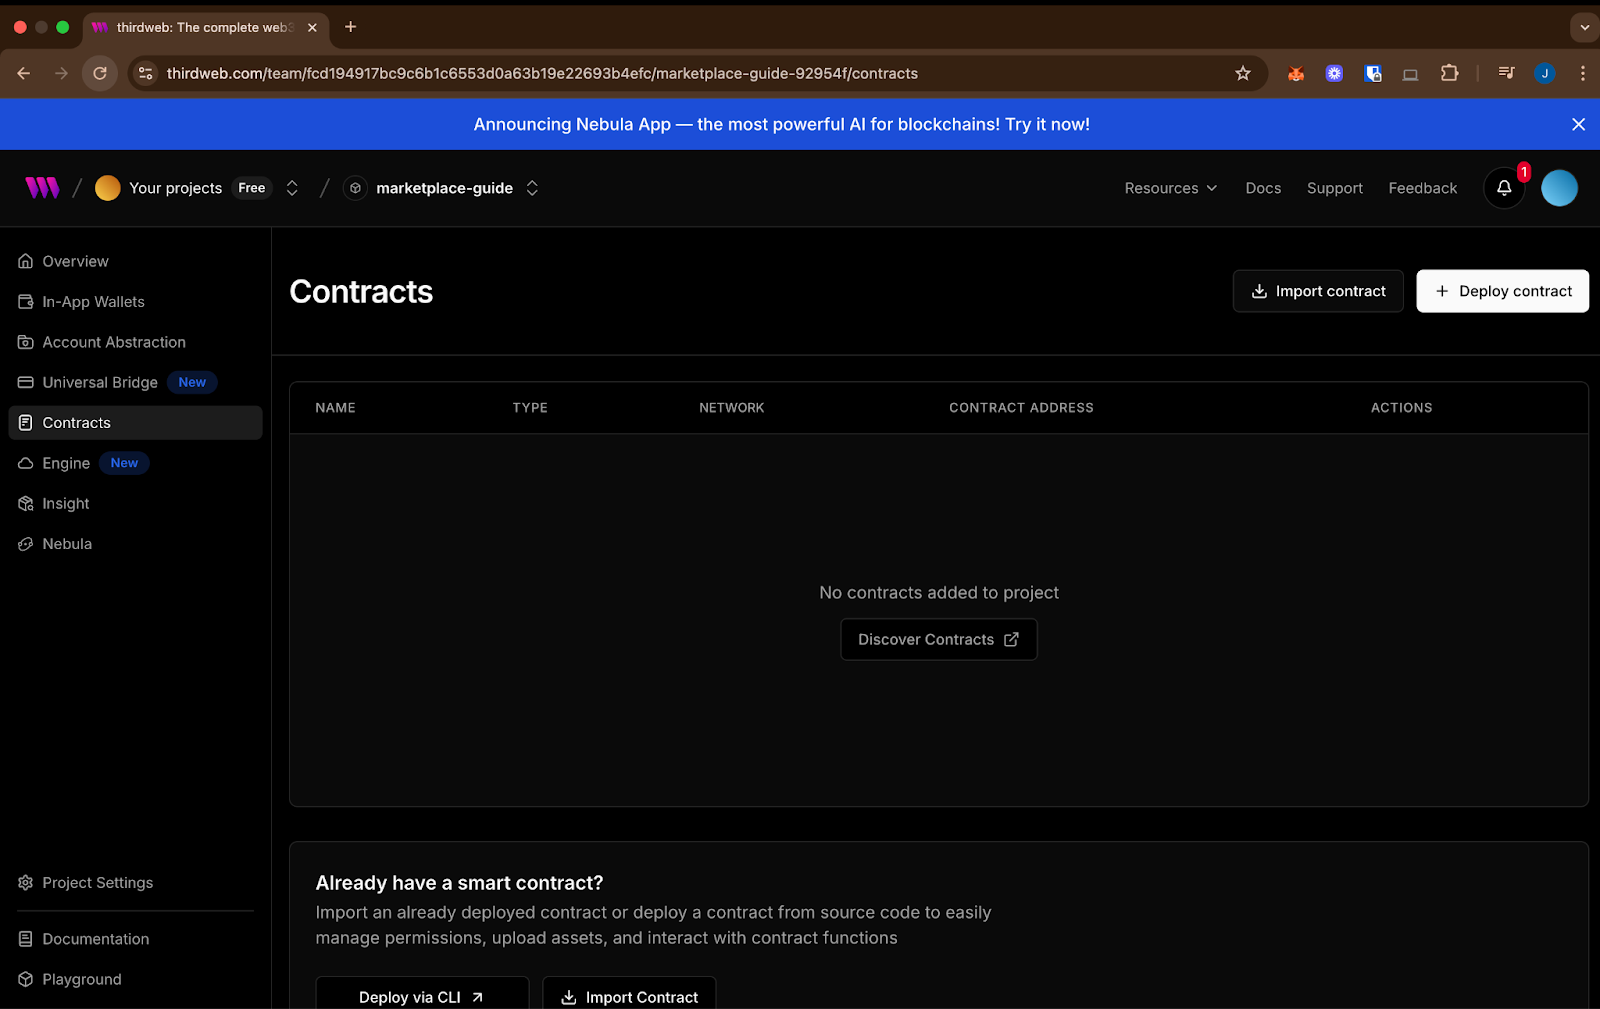Open notifications via the bell icon
This screenshot has height=1009, width=1600.
pyautogui.click(x=1504, y=188)
